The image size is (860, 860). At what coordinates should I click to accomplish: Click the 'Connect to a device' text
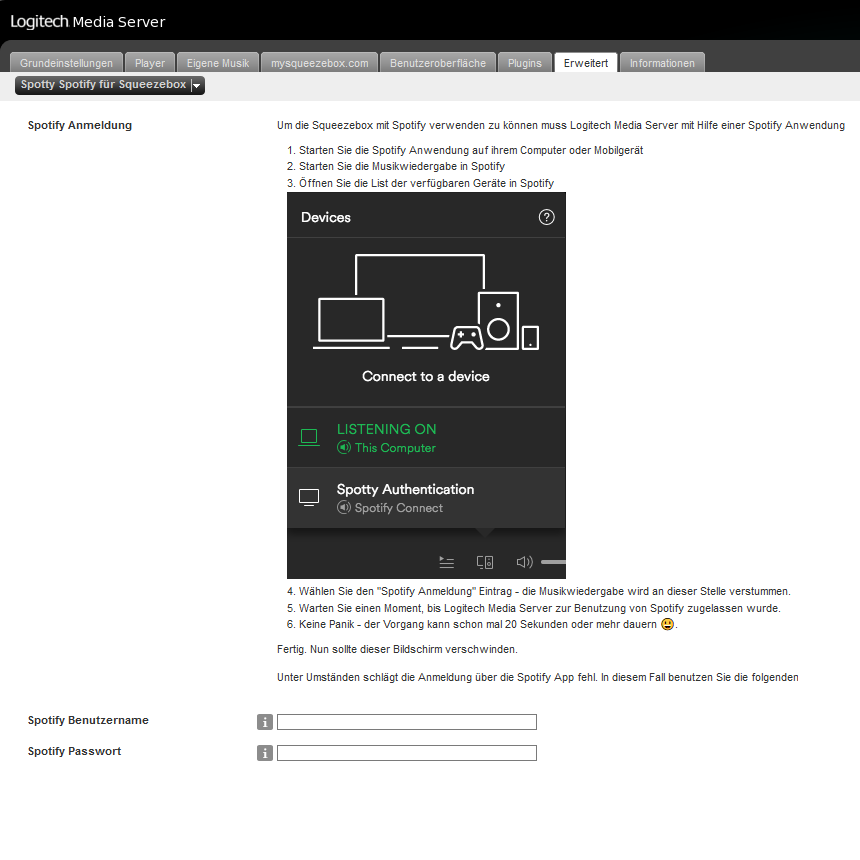coord(426,376)
